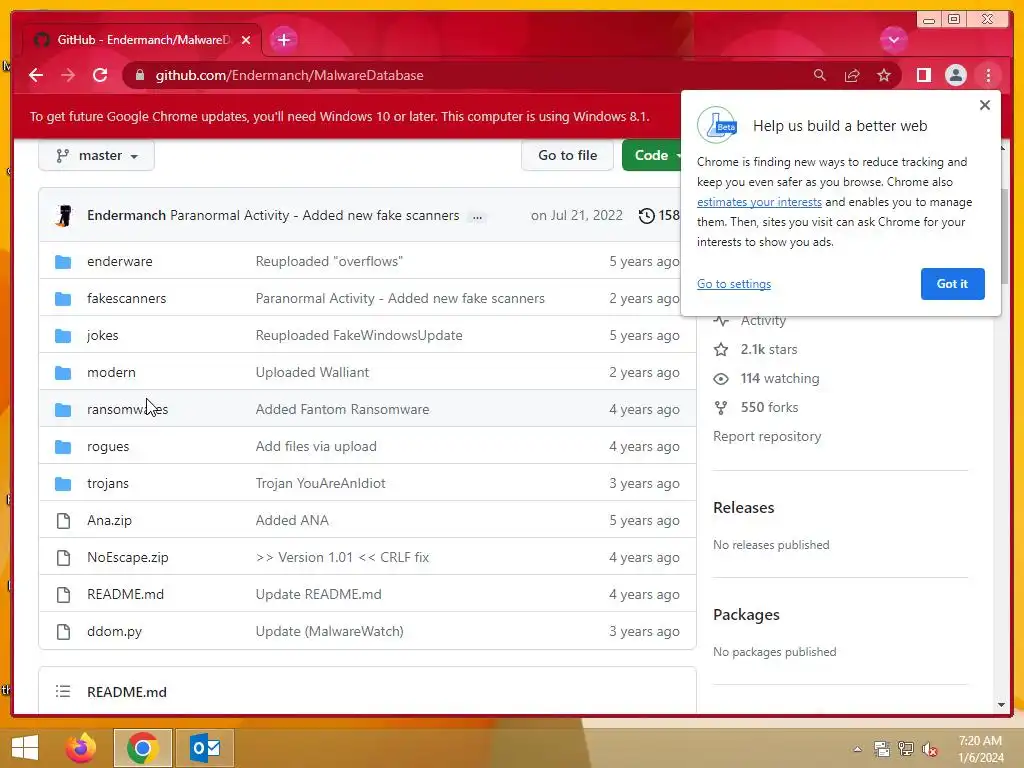Open the Releases heading link
Screen dimensions: 1024x768
pyautogui.click(x=743, y=507)
